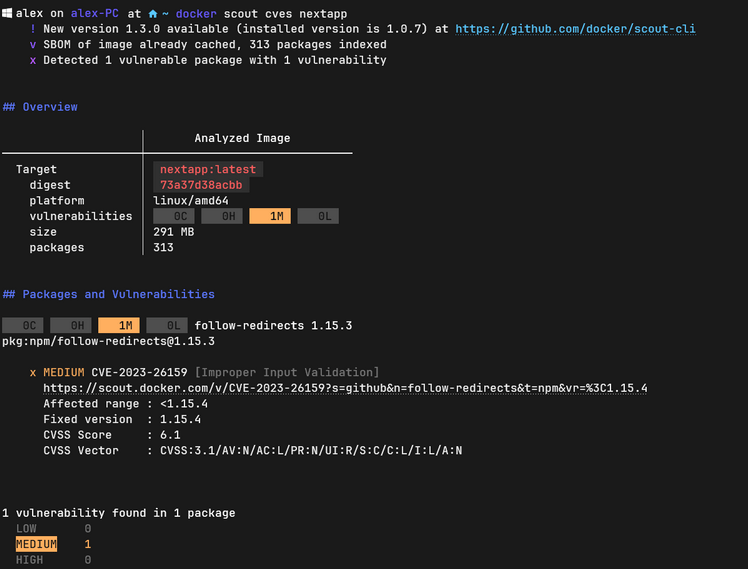The width and height of the screenshot is (748, 569).
Task: Click the 0L badge beside follow-redirects
Action: (x=167, y=325)
